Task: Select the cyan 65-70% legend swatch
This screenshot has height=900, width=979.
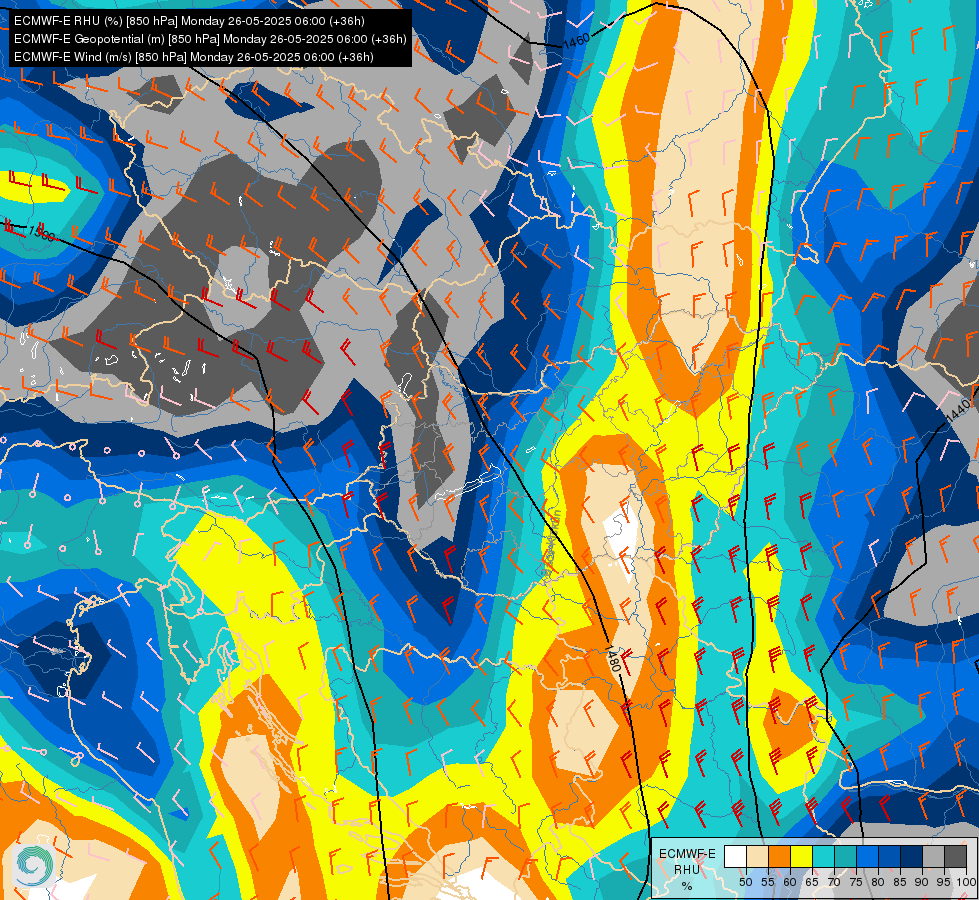Action: point(824,856)
